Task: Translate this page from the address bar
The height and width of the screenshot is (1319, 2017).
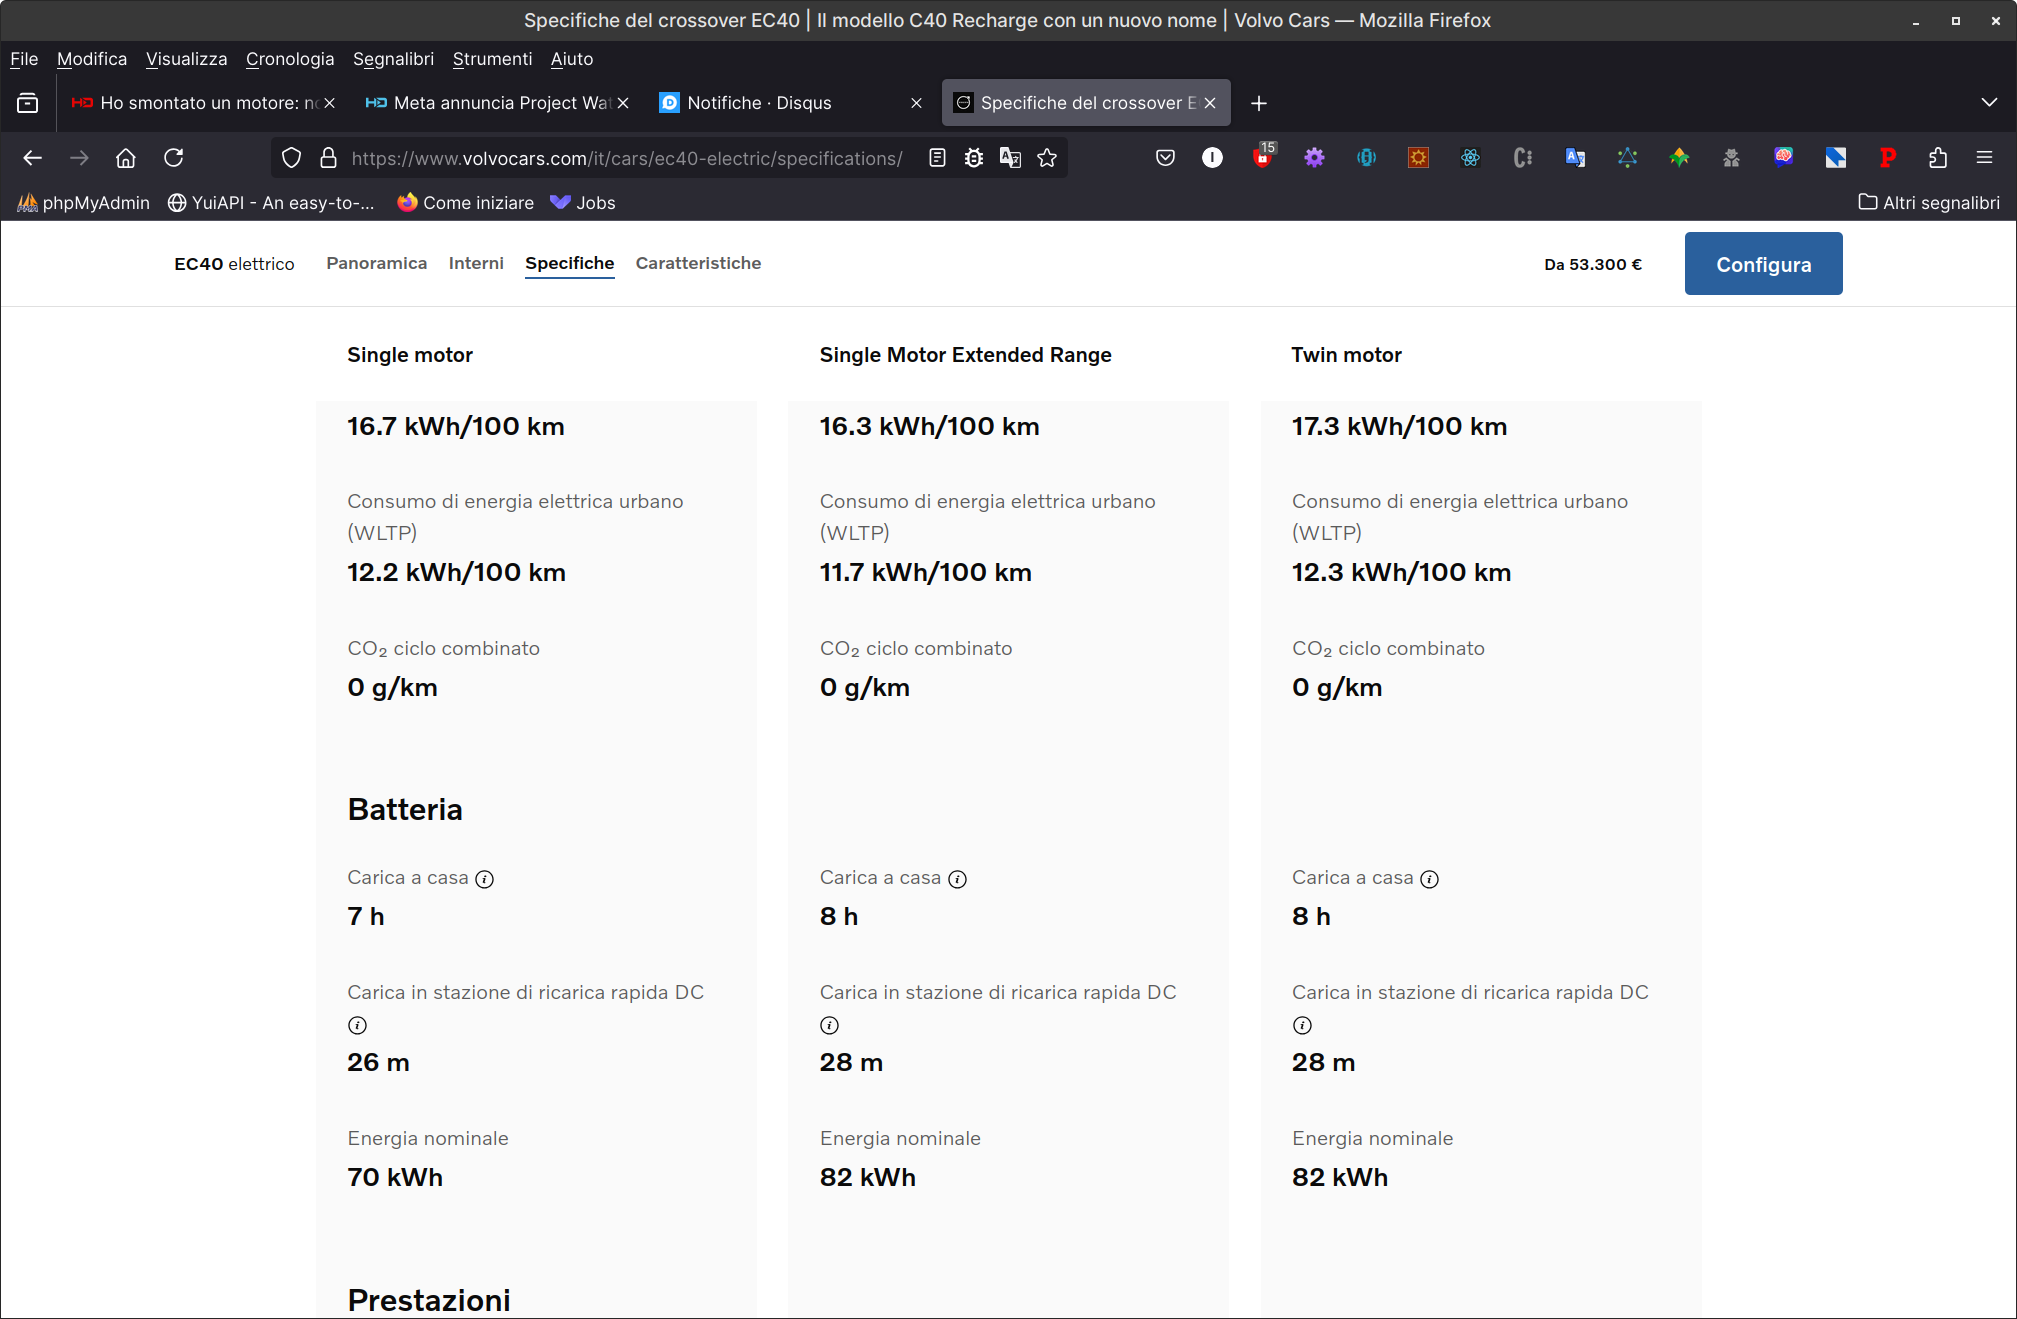Action: (x=1010, y=158)
